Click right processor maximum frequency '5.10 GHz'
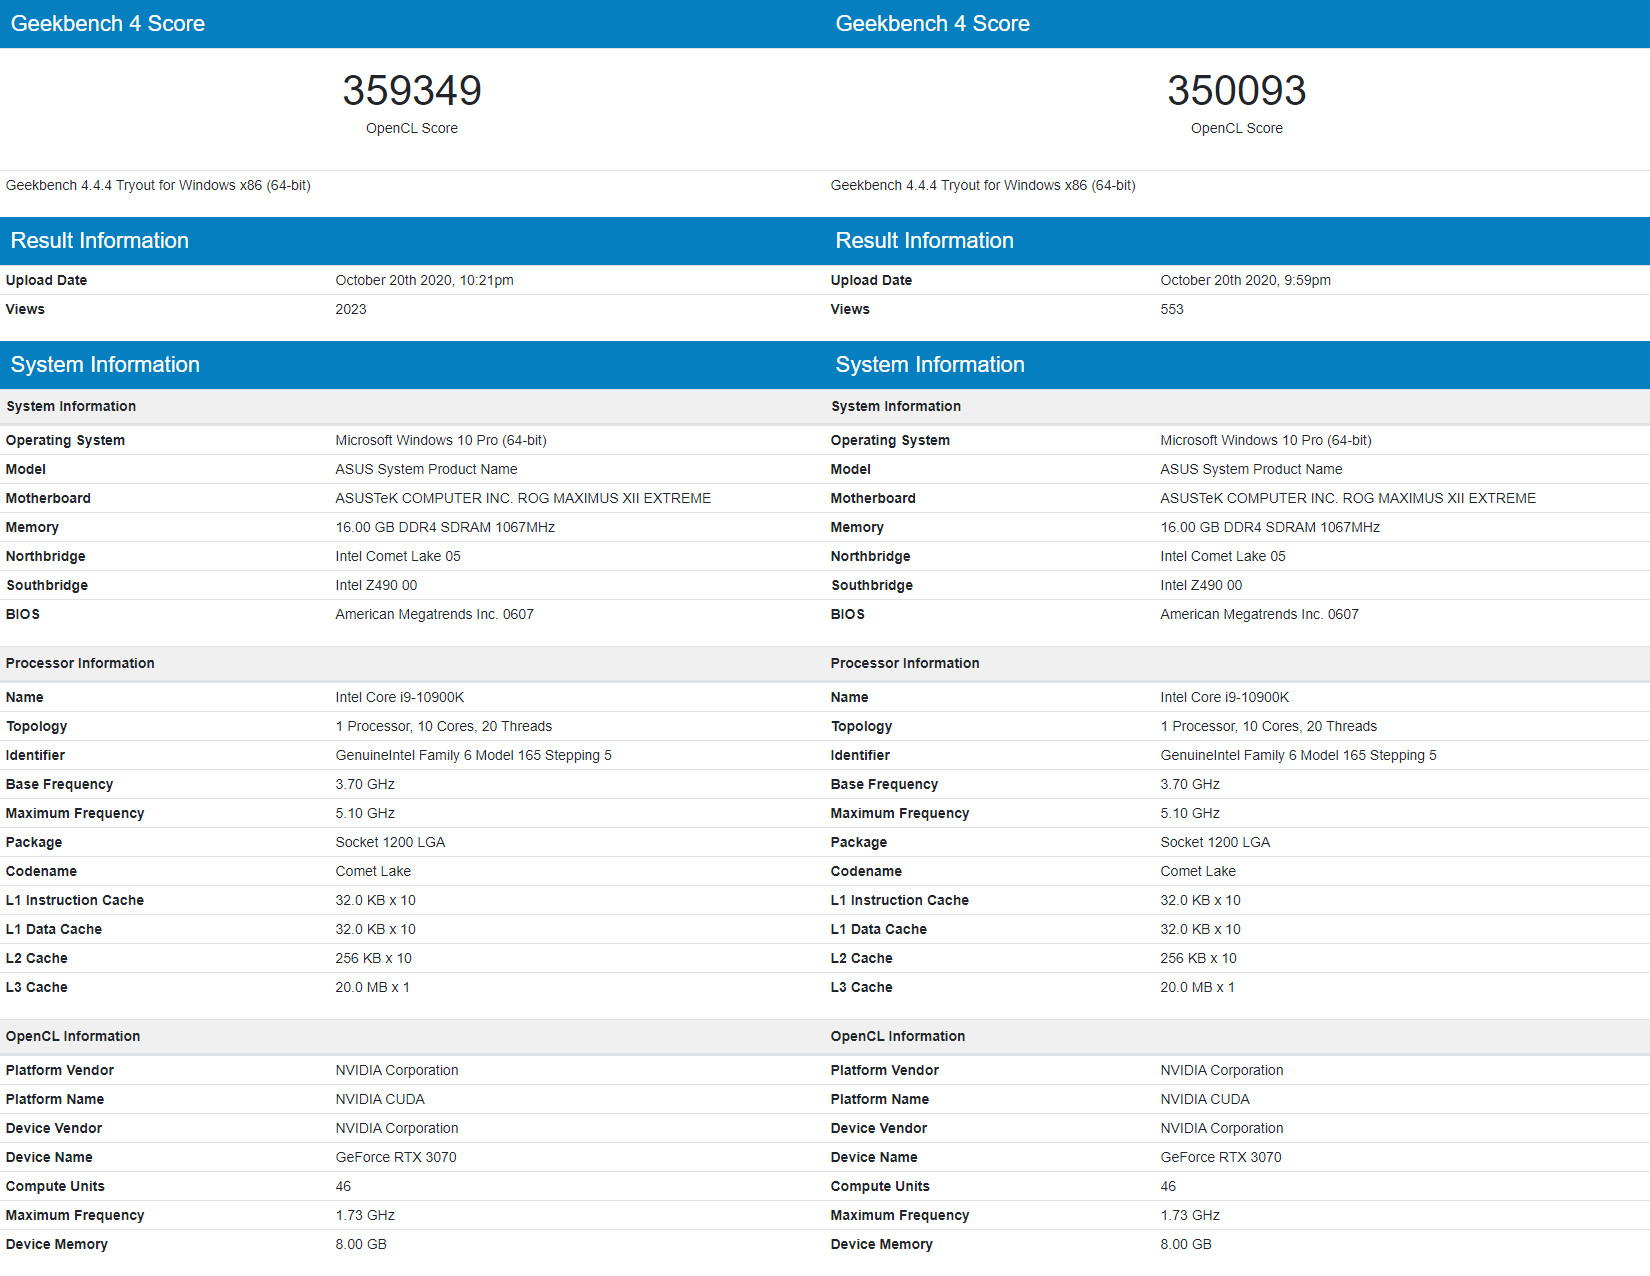Image resolution: width=1650 pixels, height=1276 pixels. [1190, 813]
